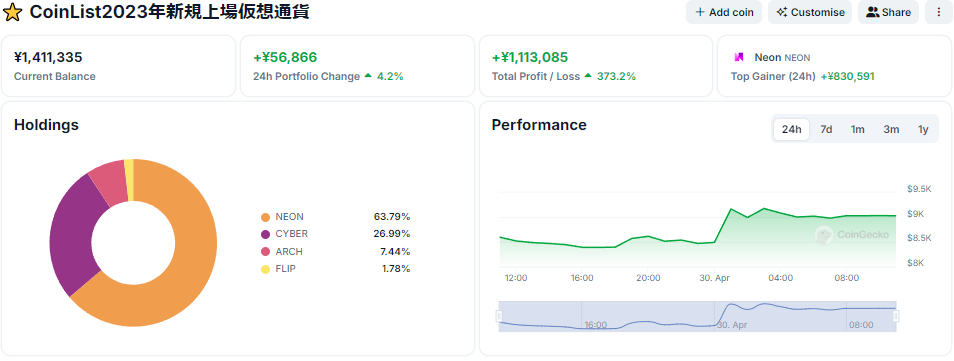Screen dimensions: 954x361
Task: Open the Customise options
Action: click(x=810, y=12)
